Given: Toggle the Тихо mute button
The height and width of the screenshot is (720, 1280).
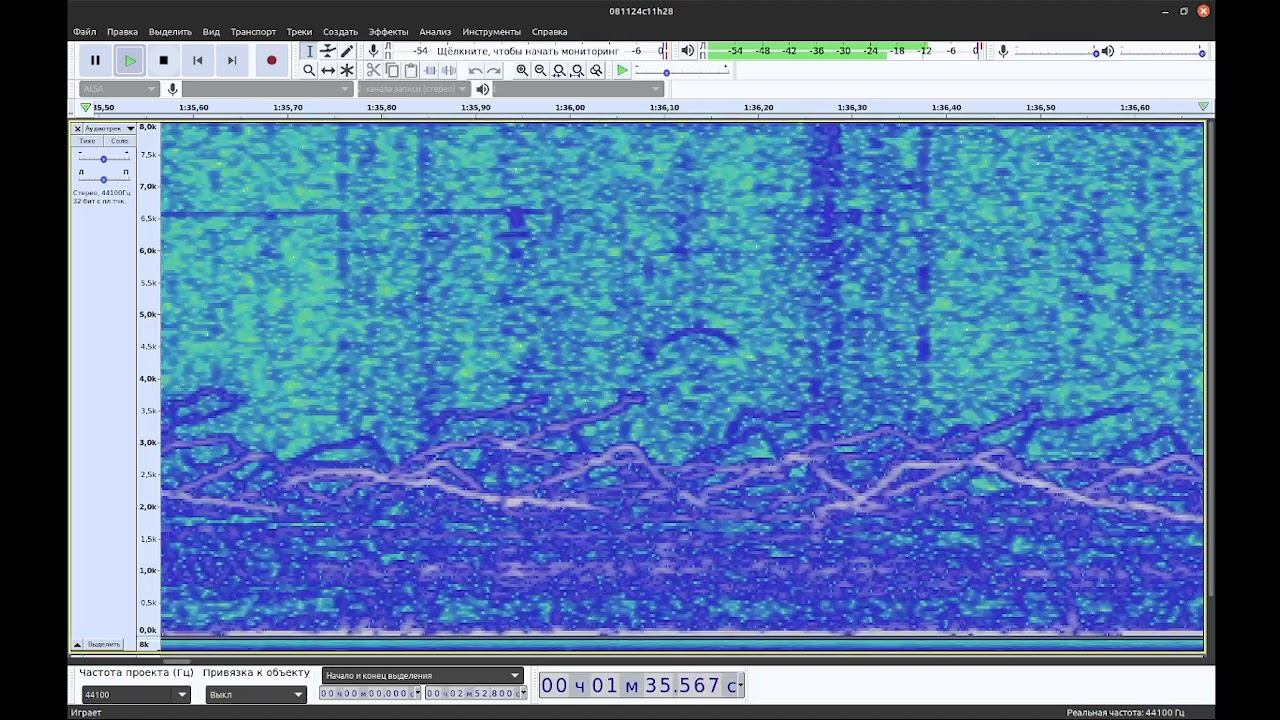Looking at the screenshot, I should click(x=87, y=141).
